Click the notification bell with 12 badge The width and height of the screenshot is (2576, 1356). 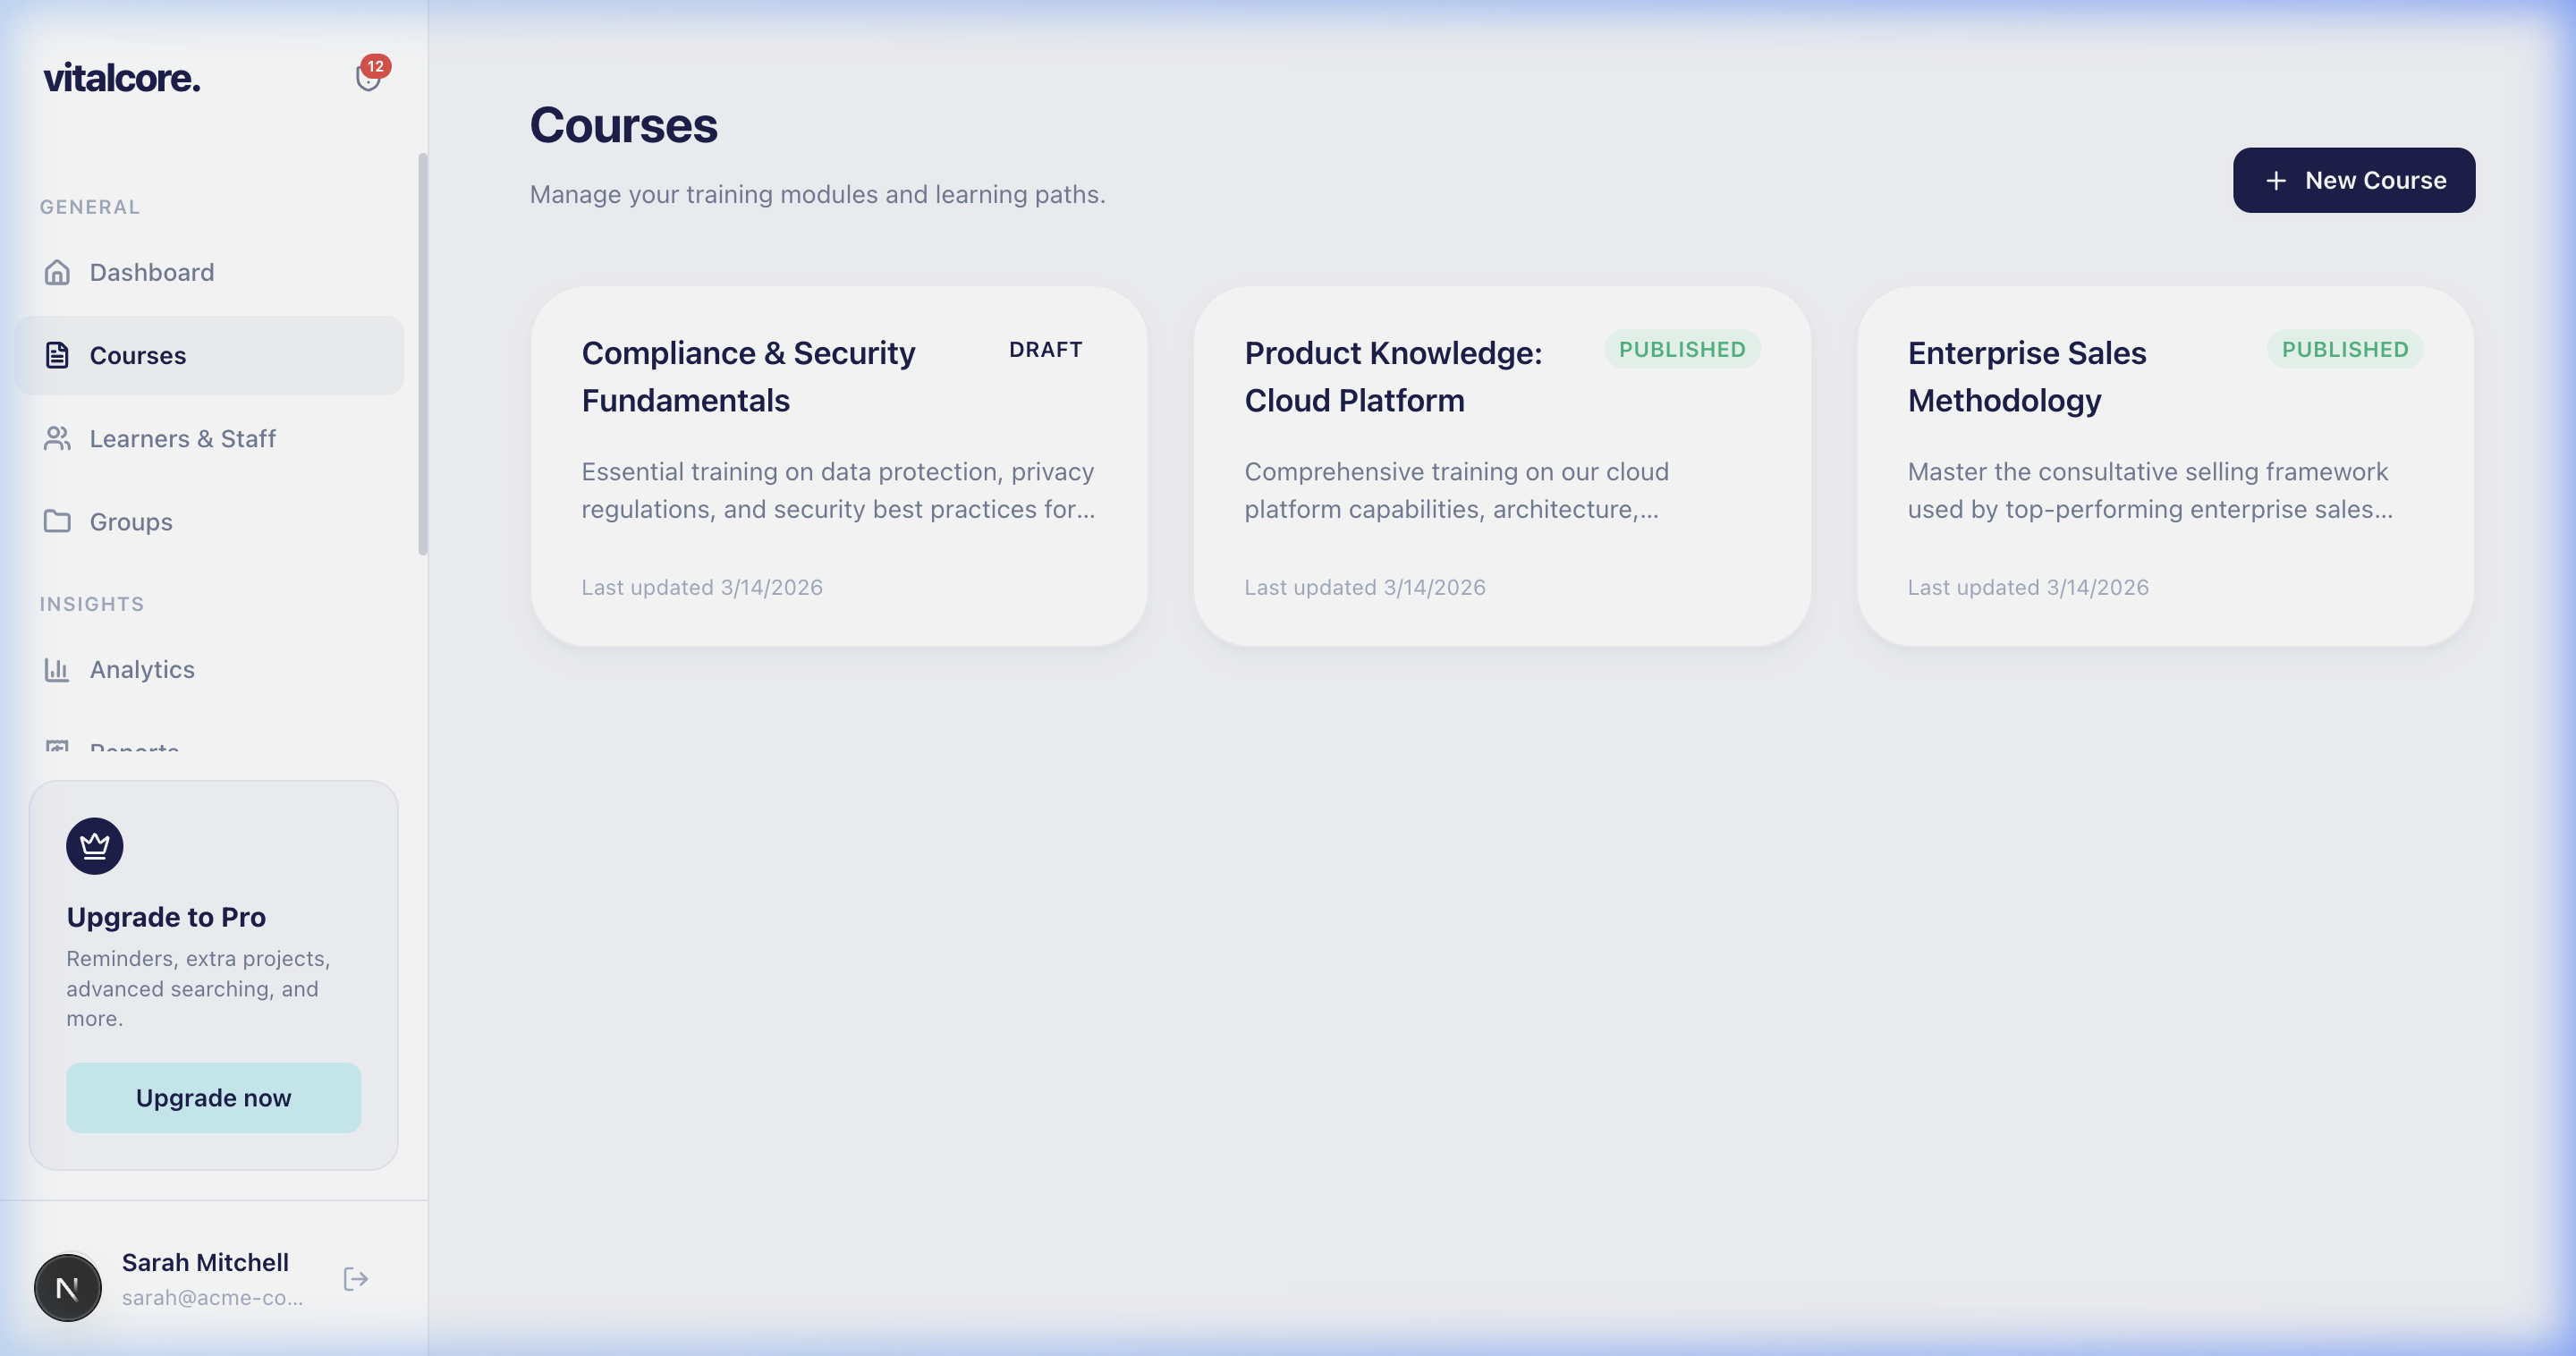368,77
